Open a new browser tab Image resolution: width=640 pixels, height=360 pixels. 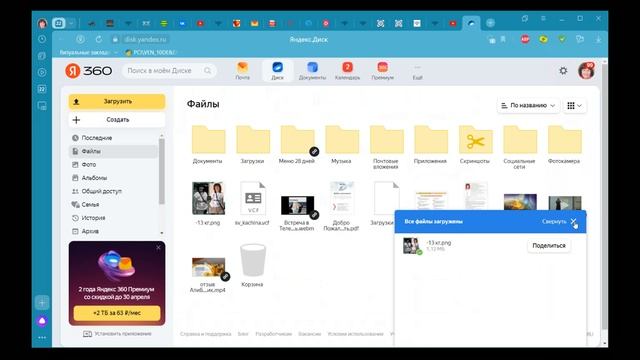(490, 23)
